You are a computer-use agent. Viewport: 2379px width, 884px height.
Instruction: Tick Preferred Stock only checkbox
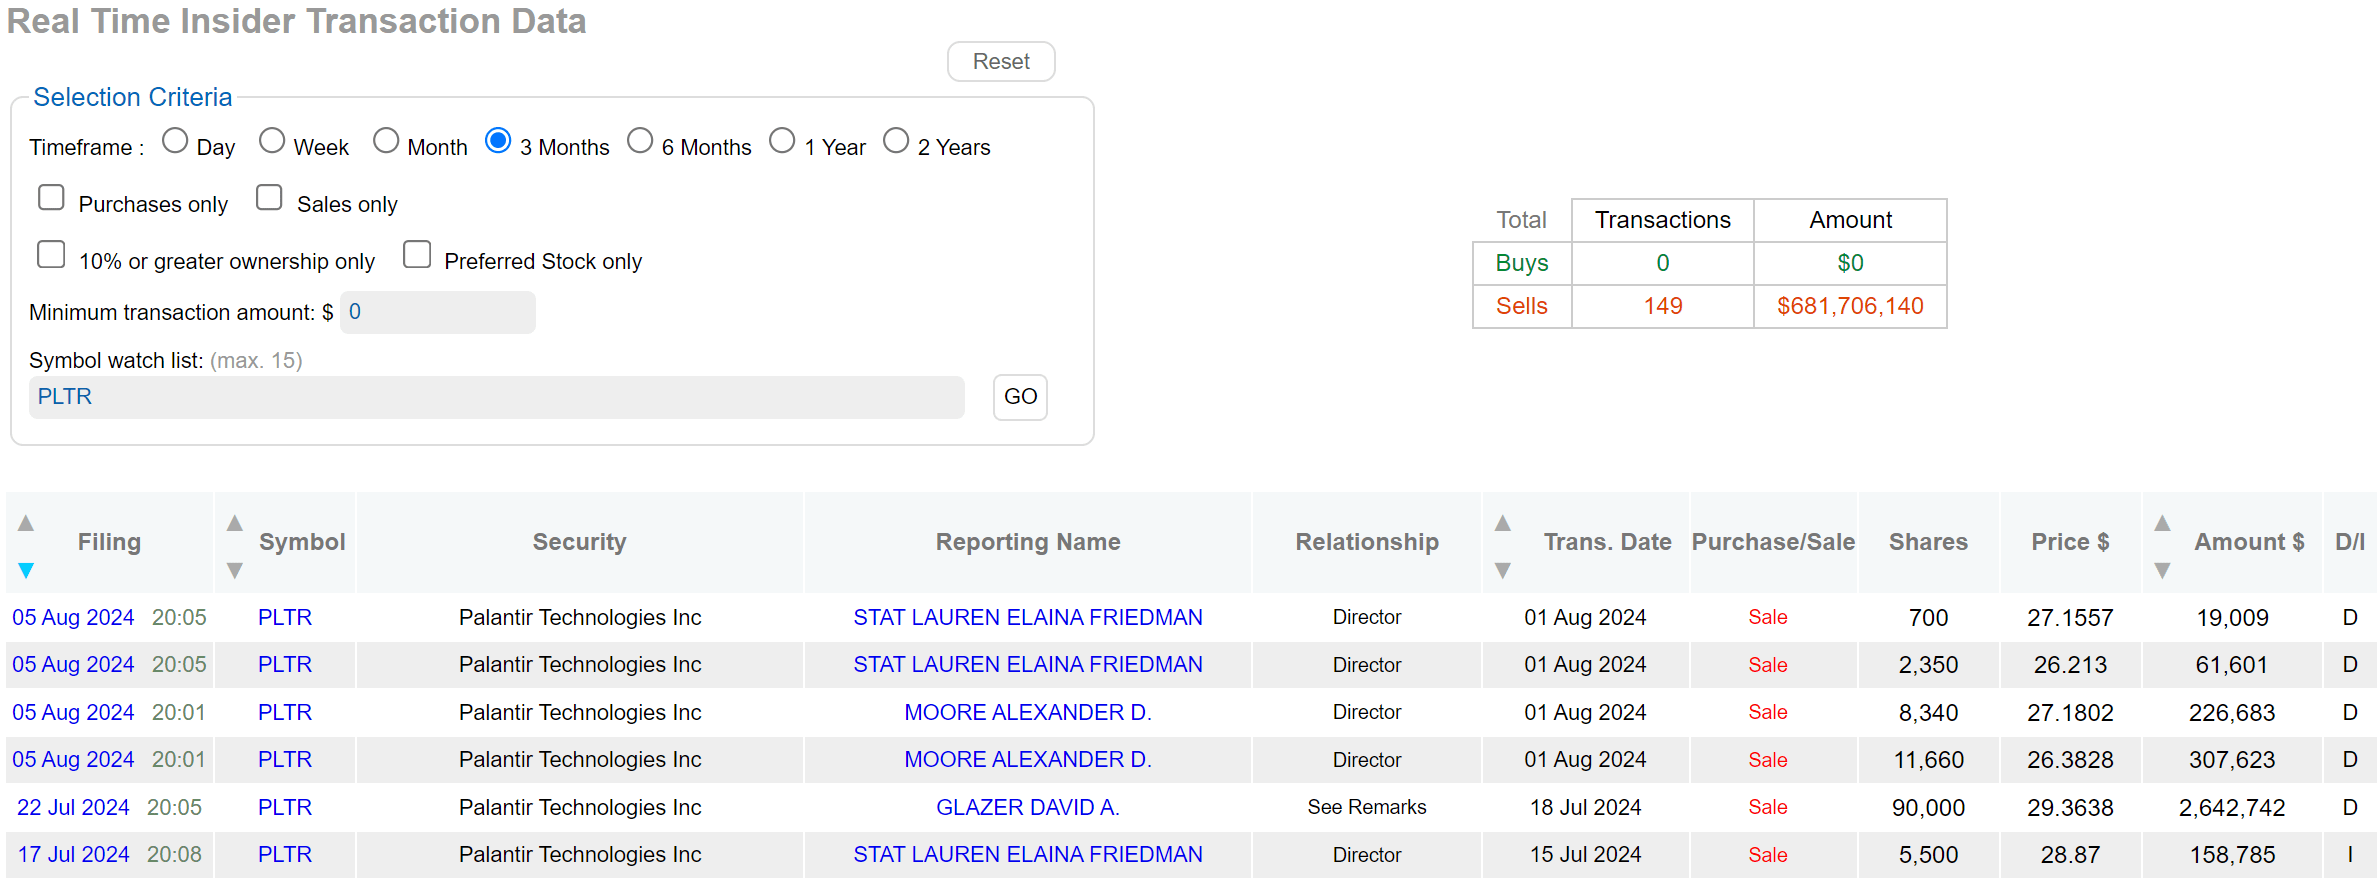pyautogui.click(x=417, y=255)
